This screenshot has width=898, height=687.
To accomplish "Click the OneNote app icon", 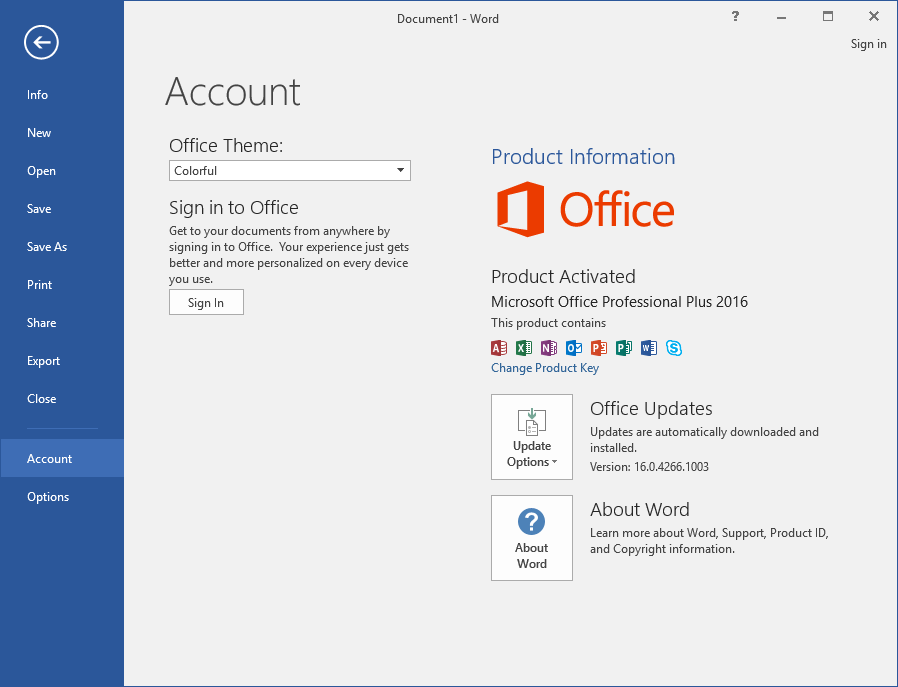I will click(x=549, y=348).
